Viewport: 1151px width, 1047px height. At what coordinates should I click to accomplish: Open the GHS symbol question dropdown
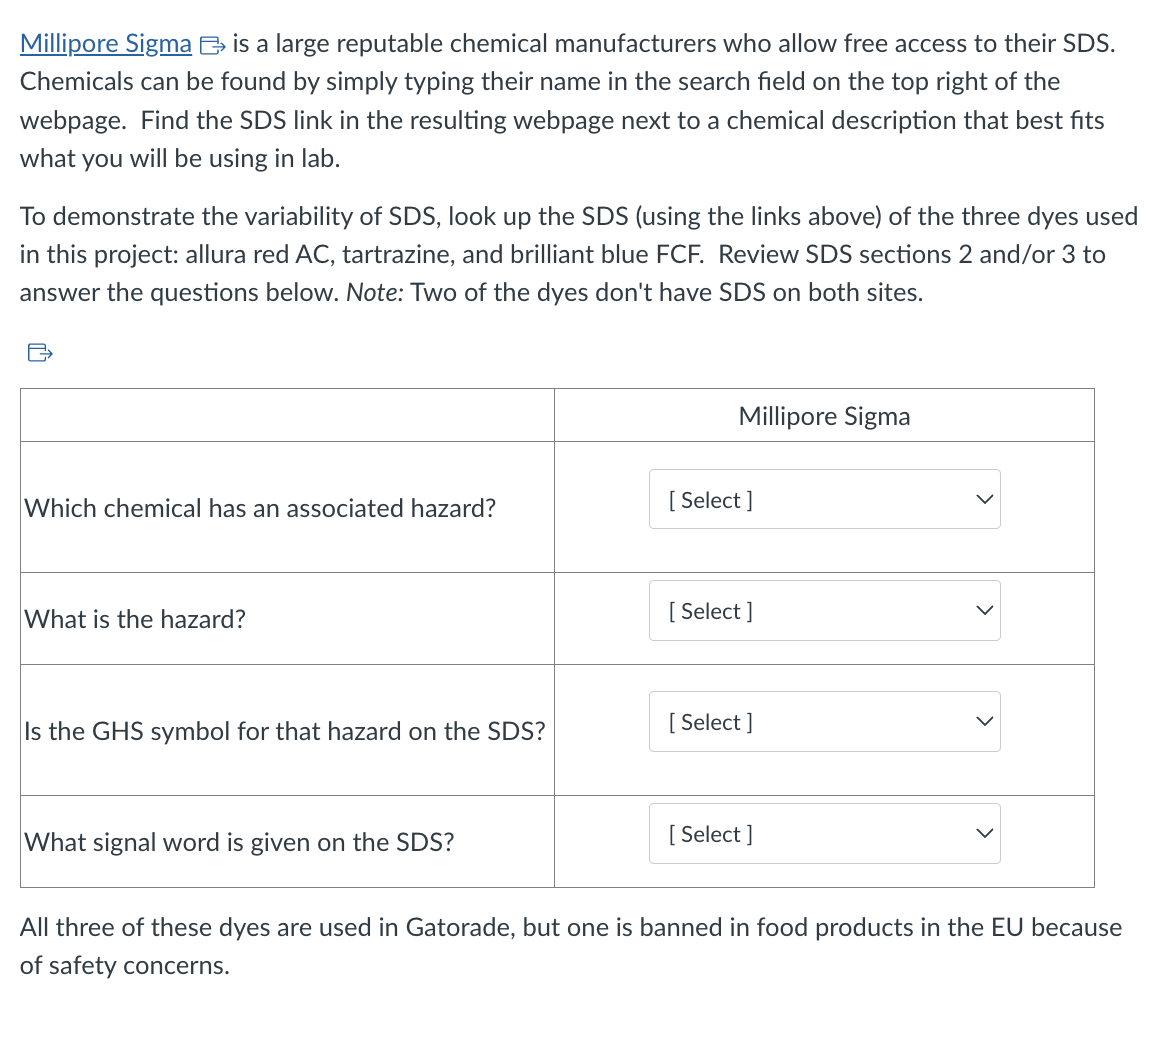tap(824, 722)
